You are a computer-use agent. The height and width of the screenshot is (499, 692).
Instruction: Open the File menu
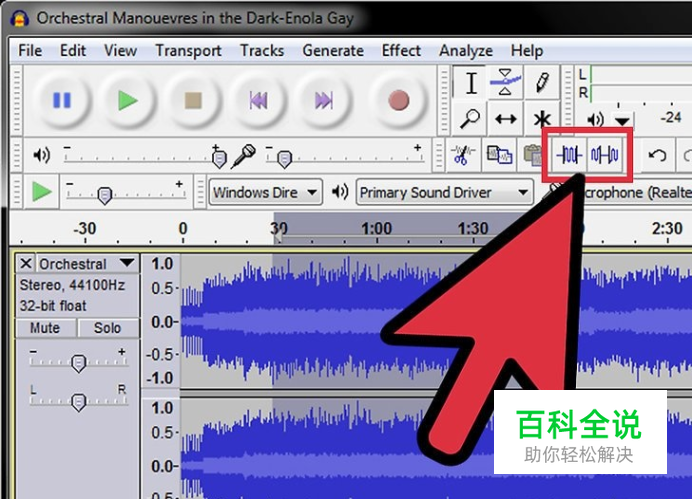[30, 51]
